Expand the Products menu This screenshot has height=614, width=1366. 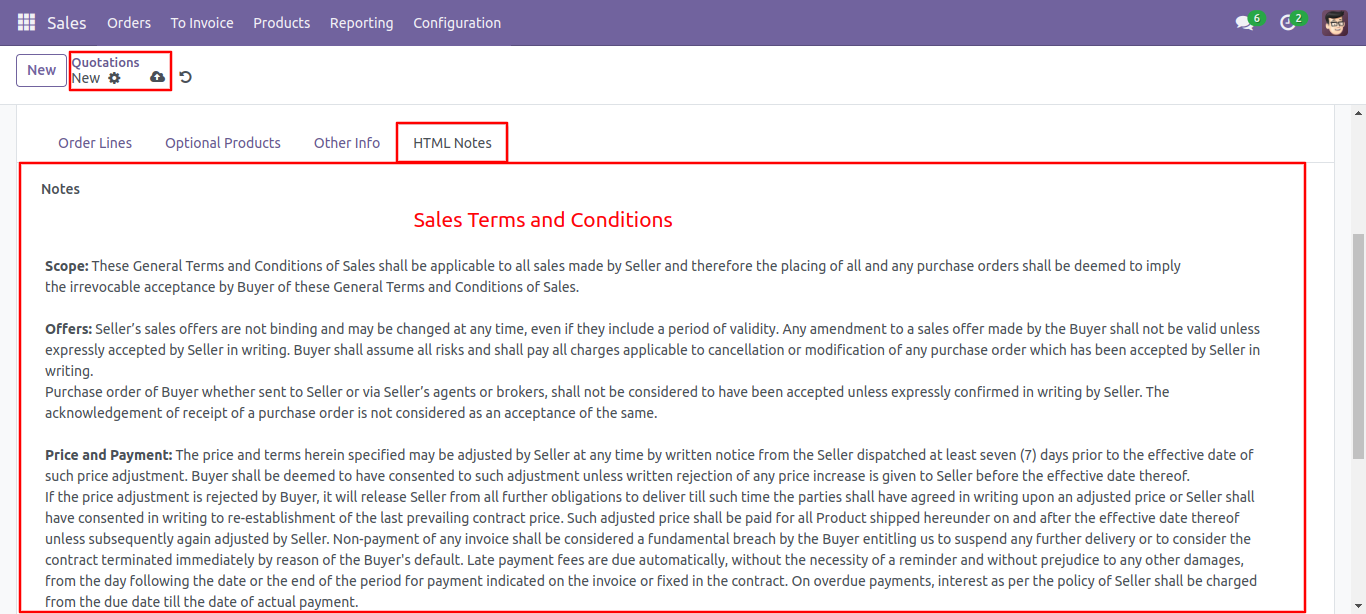click(x=281, y=22)
